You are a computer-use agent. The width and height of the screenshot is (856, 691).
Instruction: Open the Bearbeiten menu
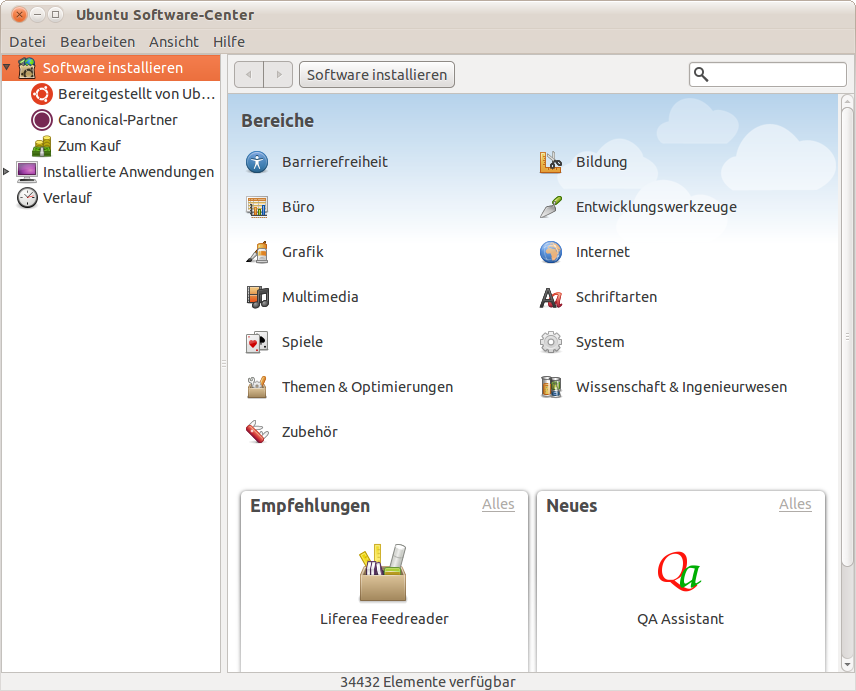98,42
